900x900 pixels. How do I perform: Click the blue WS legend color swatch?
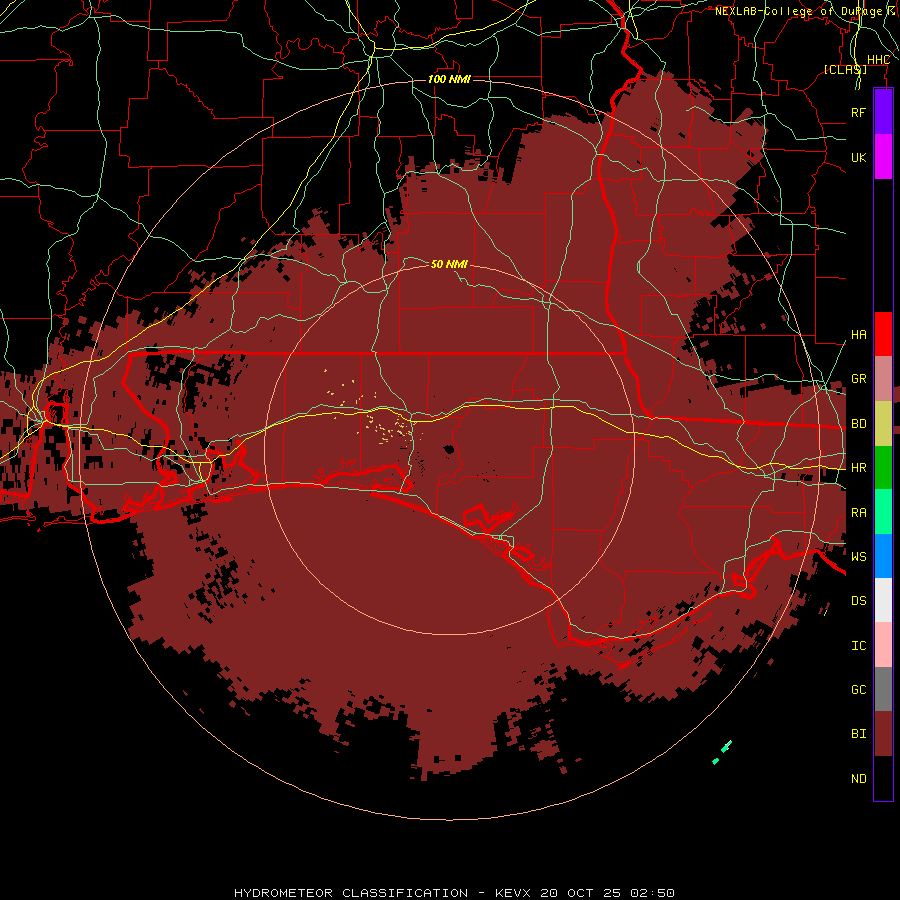coord(883,556)
